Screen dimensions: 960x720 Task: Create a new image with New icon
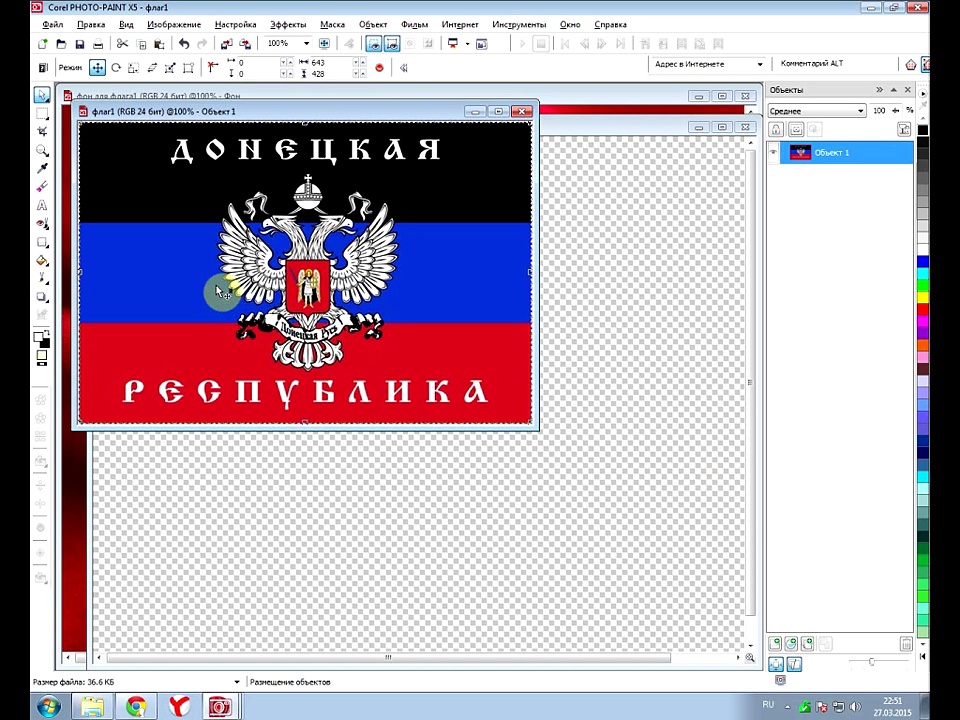(42, 44)
